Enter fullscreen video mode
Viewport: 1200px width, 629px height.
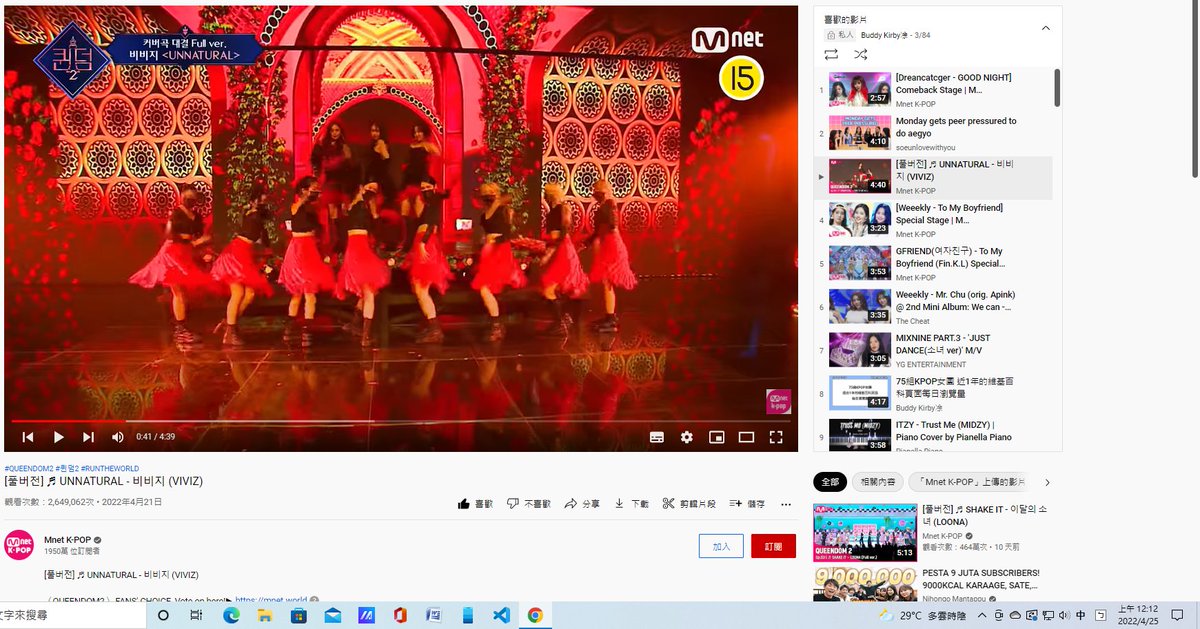coord(776,437)
